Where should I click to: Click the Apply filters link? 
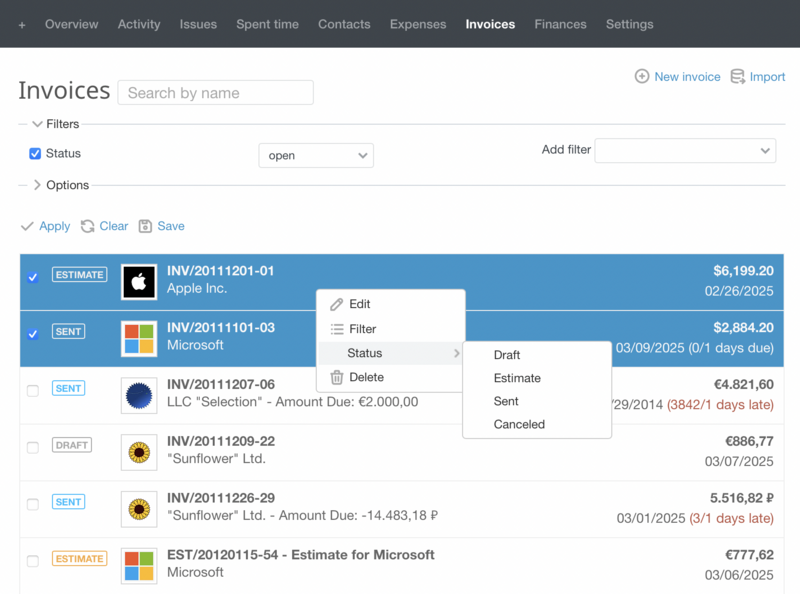tap(54, 226)
